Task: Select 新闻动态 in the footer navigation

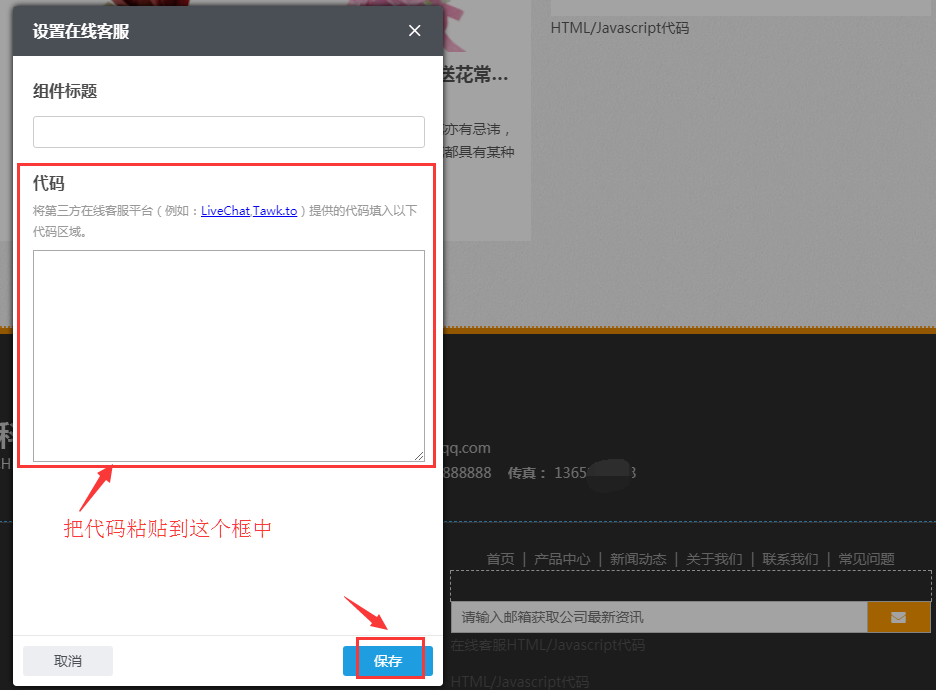Action: (x=637, y=559)
